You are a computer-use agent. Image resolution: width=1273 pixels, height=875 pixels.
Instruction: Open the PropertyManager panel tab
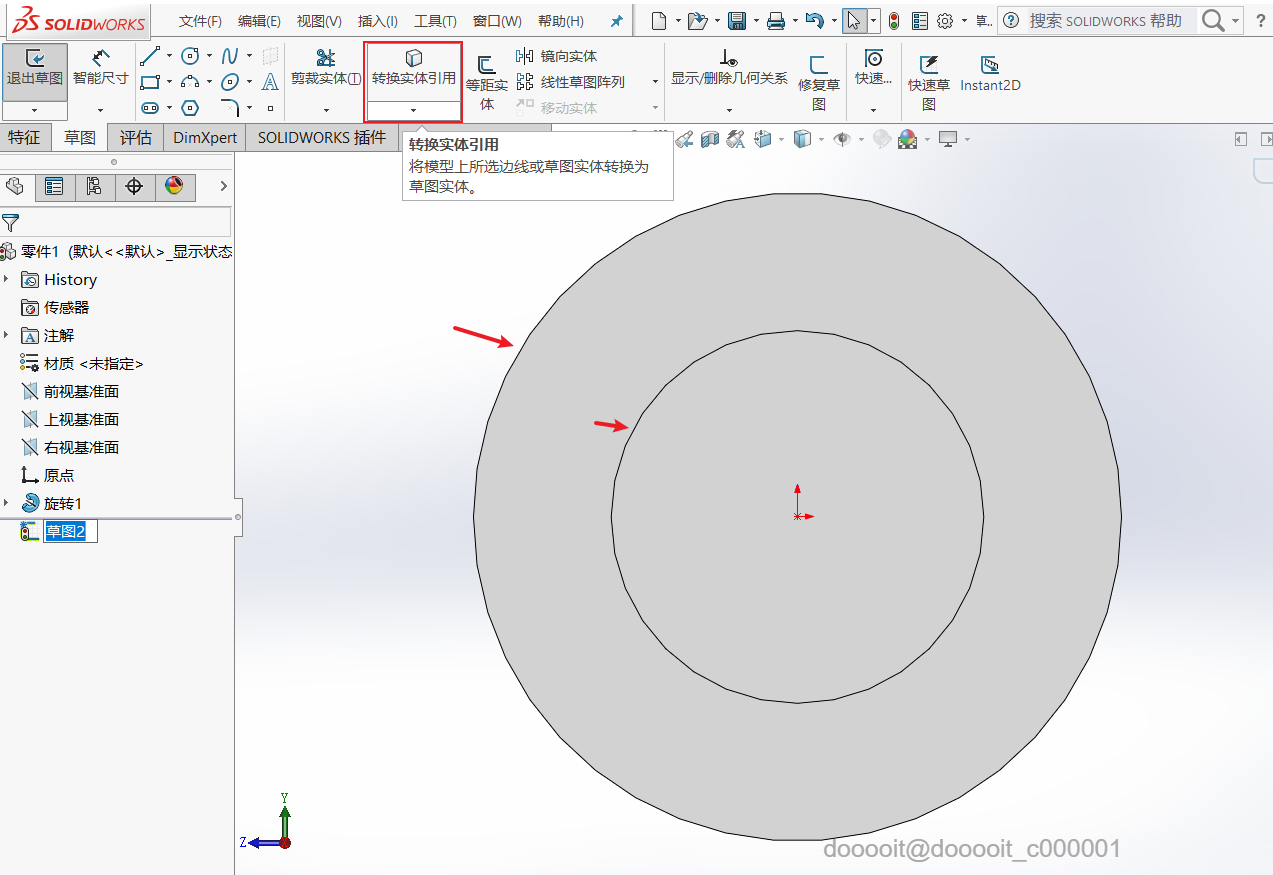54,186
